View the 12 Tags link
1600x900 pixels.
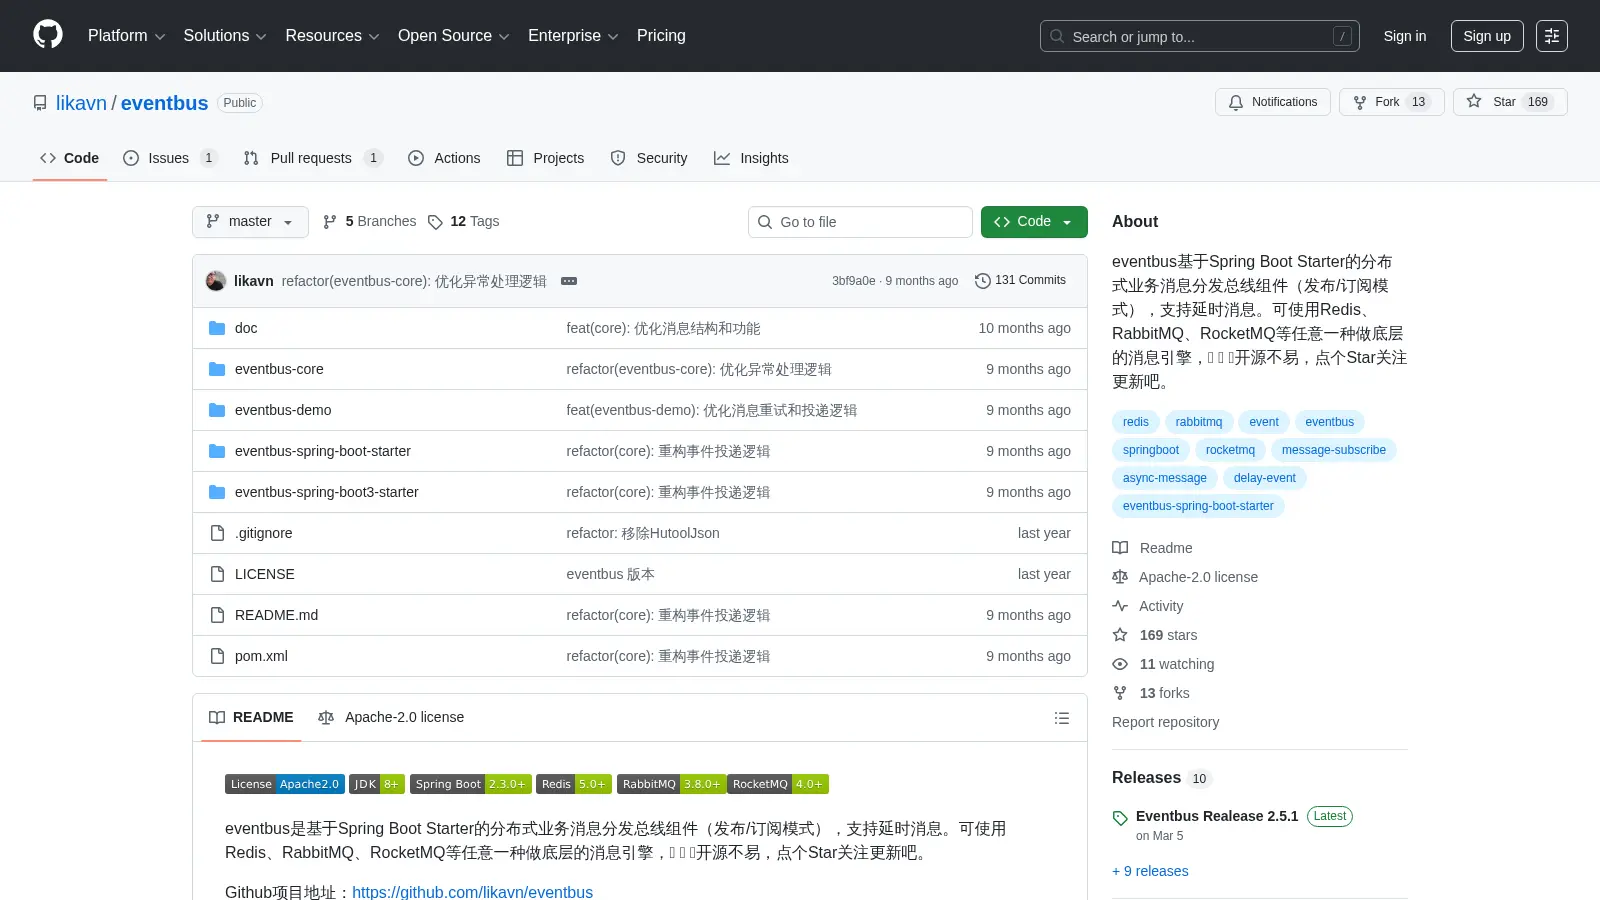click(x=463, y=221)
